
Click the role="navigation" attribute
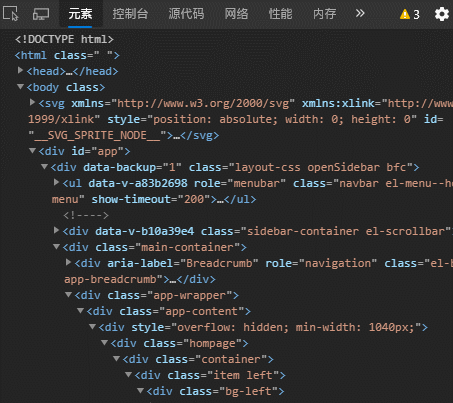click(321, 263)
